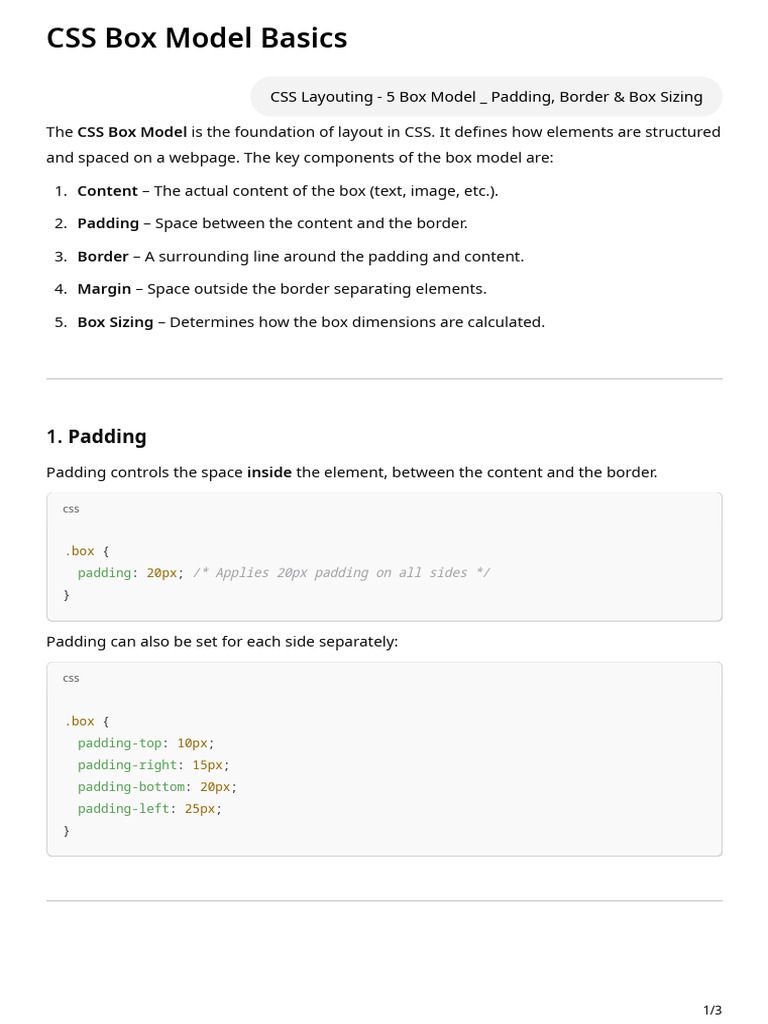Click the "CSS Box Model Basics" title
Viewport: 768px width, 1024px height.
click(x=197, y=39)
